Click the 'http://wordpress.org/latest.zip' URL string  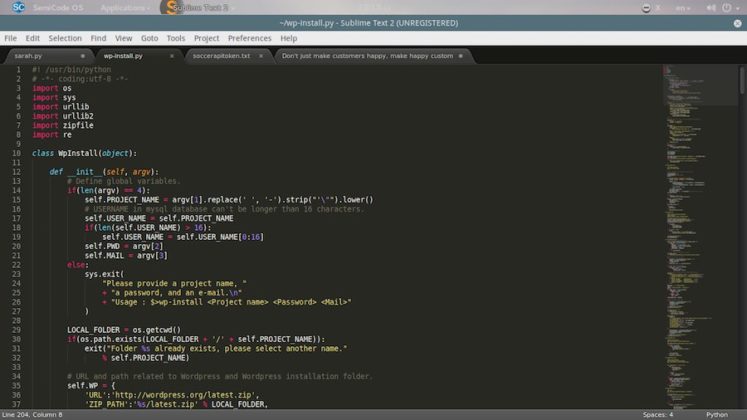(185, 395)
